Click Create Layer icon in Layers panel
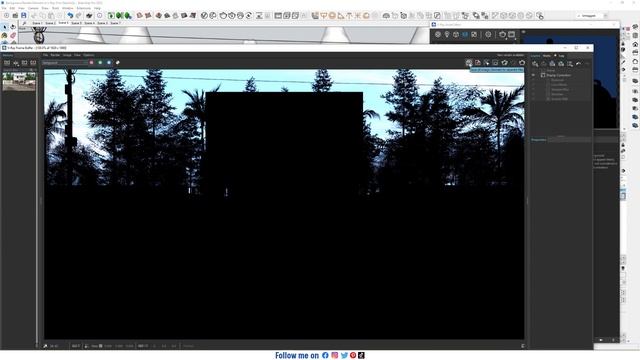 tap(535, 64)
